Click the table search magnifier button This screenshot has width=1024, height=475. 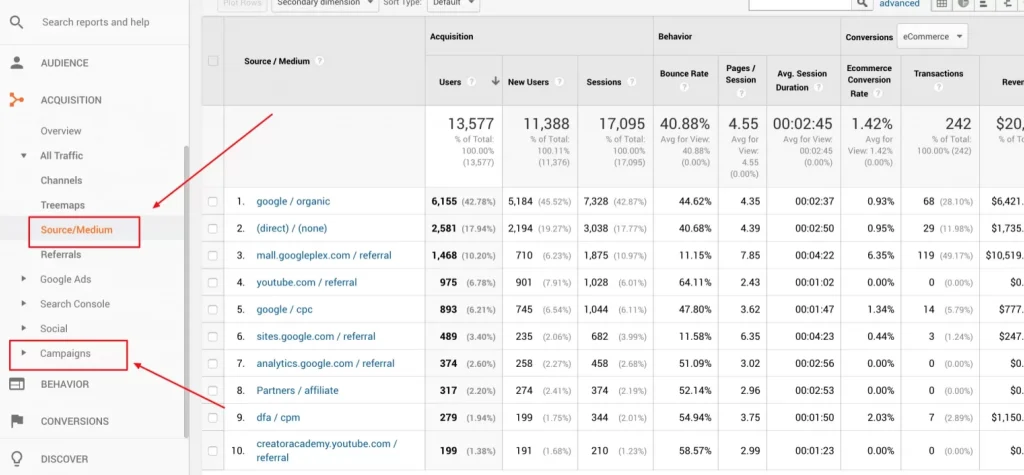click(x=863, y=4)
